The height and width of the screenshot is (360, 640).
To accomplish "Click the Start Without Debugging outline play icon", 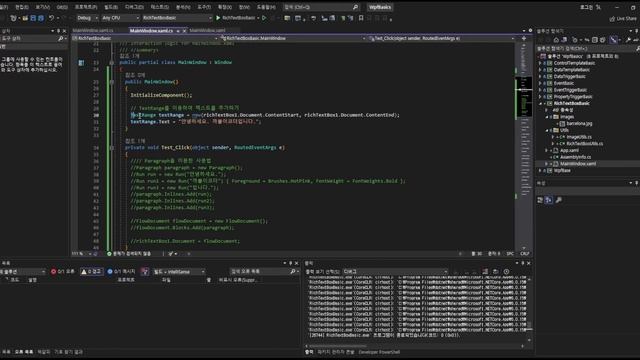I will point(264,18).
